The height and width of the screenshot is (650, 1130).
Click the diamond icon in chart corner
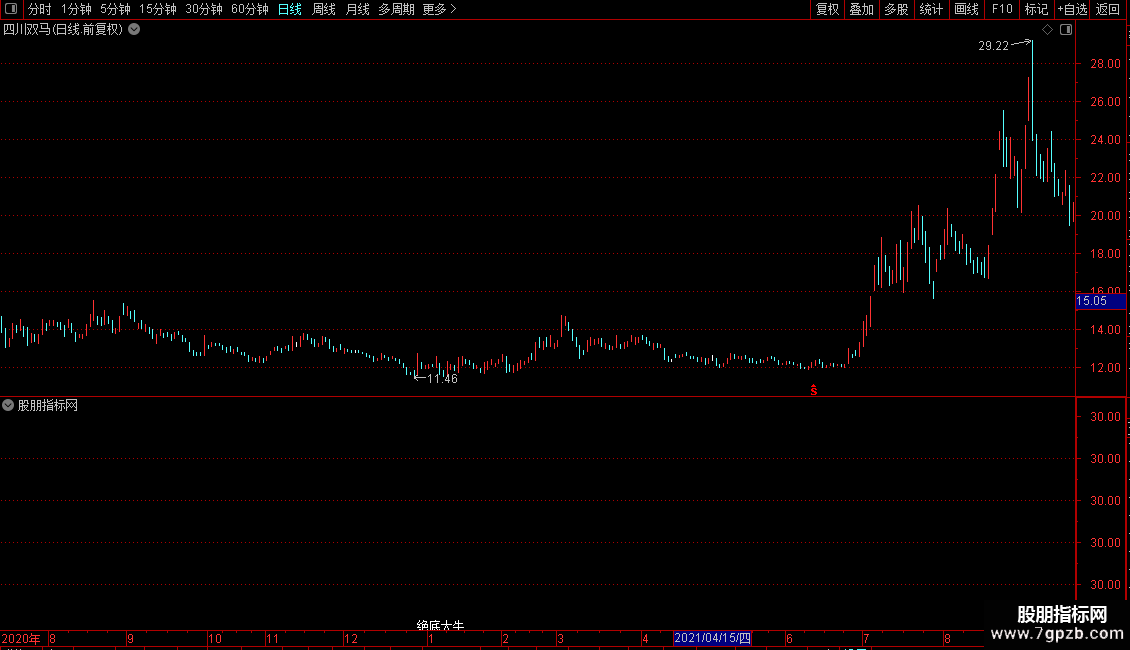point(1048,30)
